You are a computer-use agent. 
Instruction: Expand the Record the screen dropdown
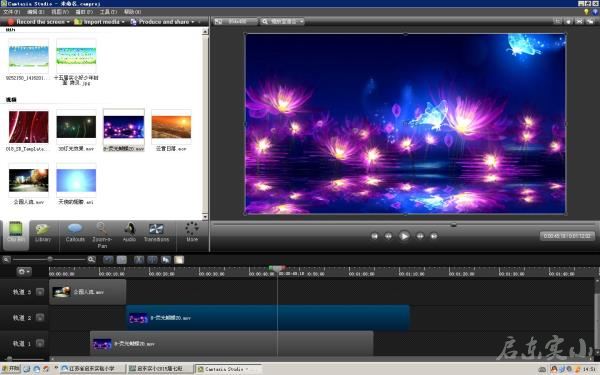[x=68, y=22]
